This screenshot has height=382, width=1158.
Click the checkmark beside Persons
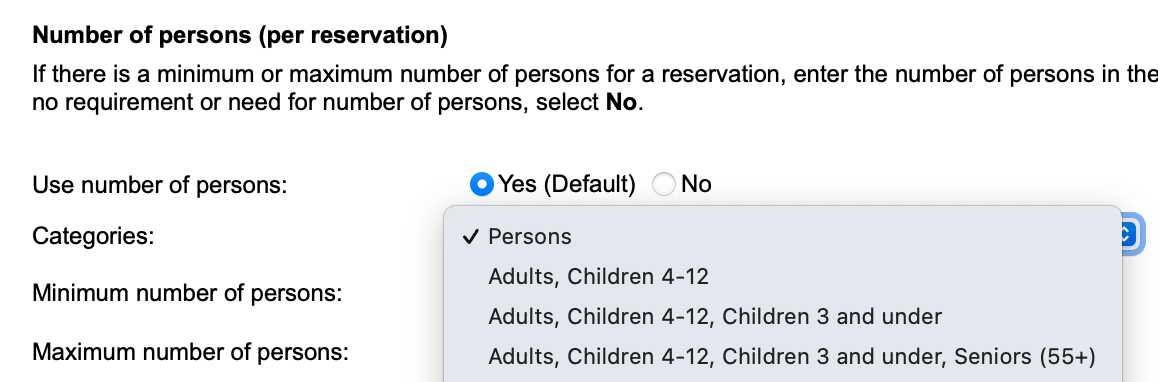(469, 236)
